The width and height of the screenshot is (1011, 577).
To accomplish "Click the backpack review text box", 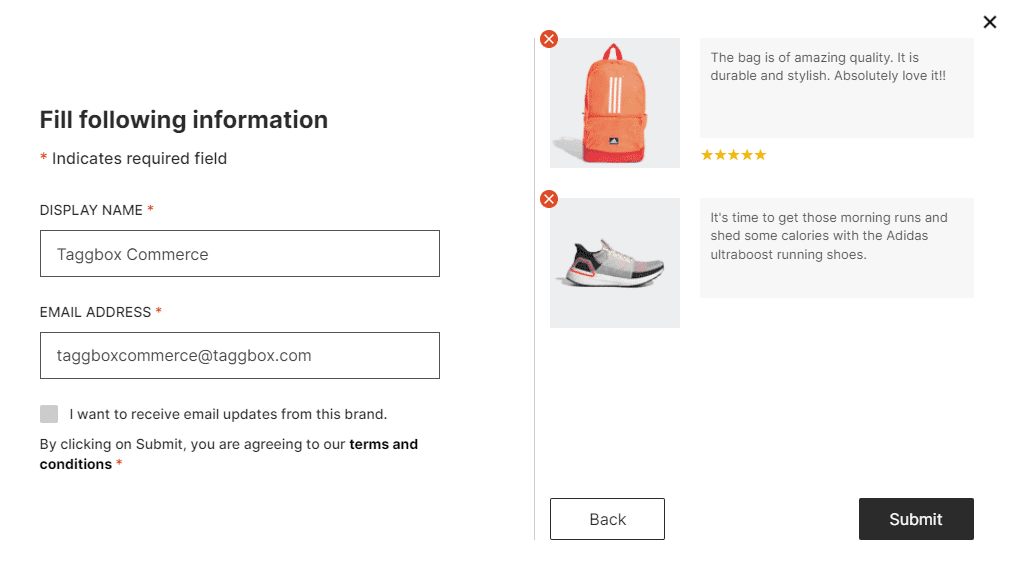I will pyautogui.click(x=836, y=88).
